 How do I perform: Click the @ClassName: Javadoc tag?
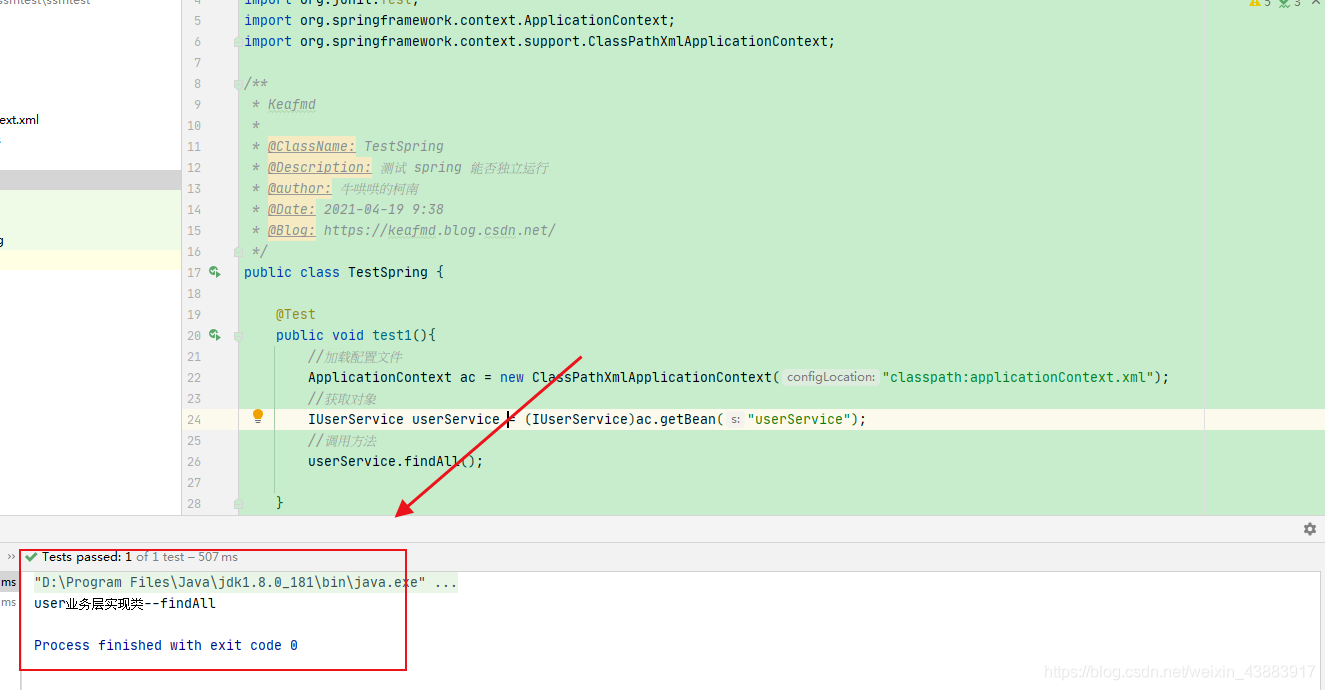(x=311, y=146)
